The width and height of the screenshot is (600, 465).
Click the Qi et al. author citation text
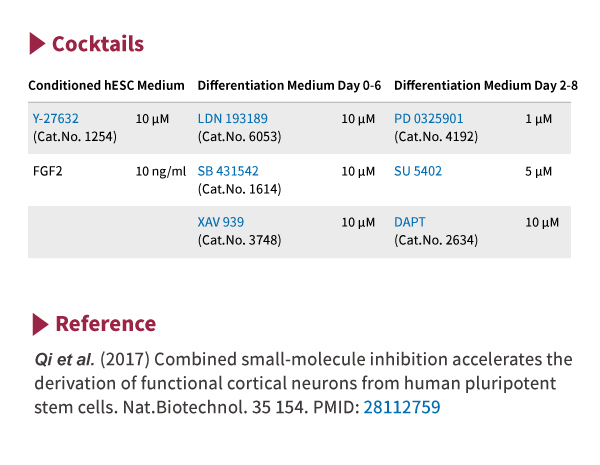point(64,359)
